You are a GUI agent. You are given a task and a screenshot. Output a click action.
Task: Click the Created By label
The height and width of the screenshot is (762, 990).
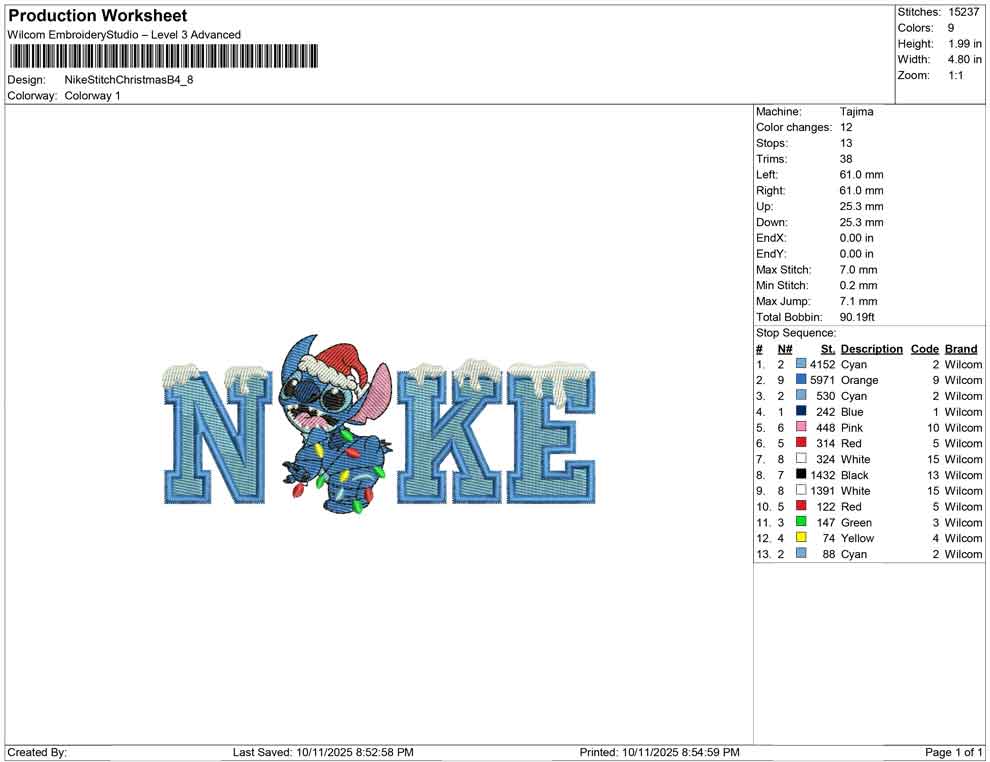pos(37,752)
